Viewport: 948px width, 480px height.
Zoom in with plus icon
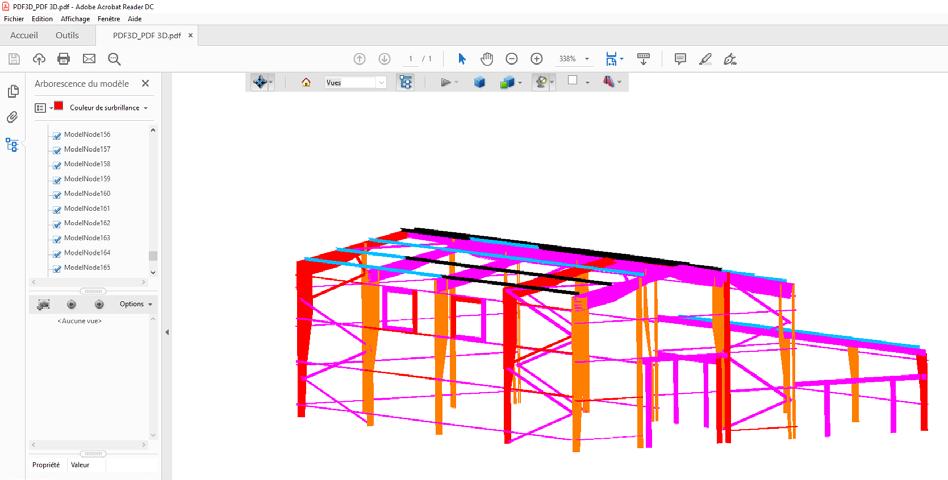click(x=536, y=59)
